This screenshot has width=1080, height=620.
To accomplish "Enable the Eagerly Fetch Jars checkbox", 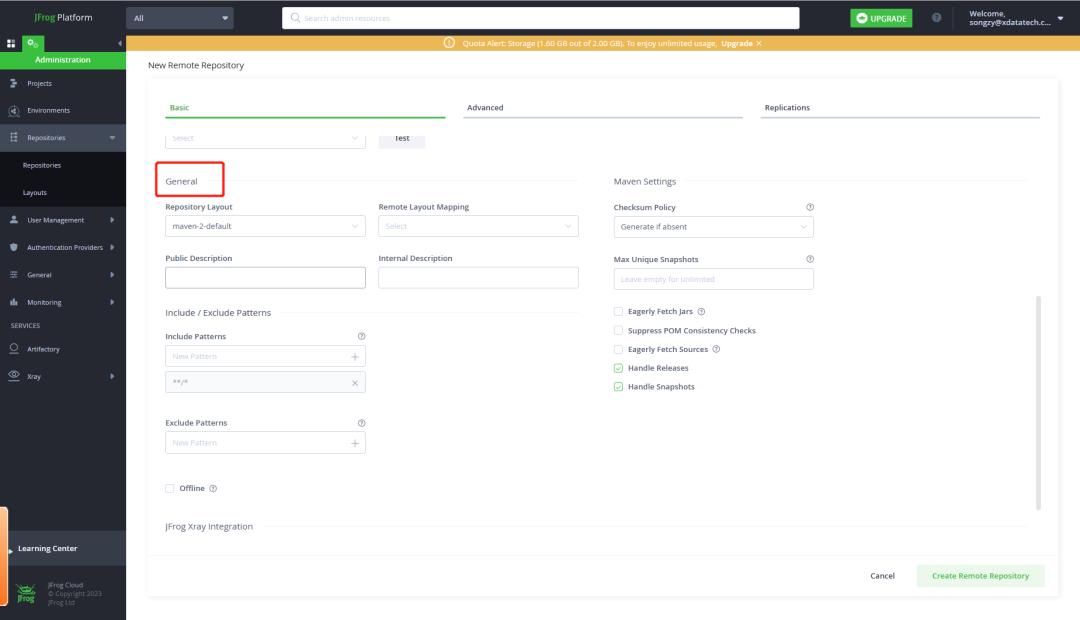I will pyautogui.click(x=618, y=311).
